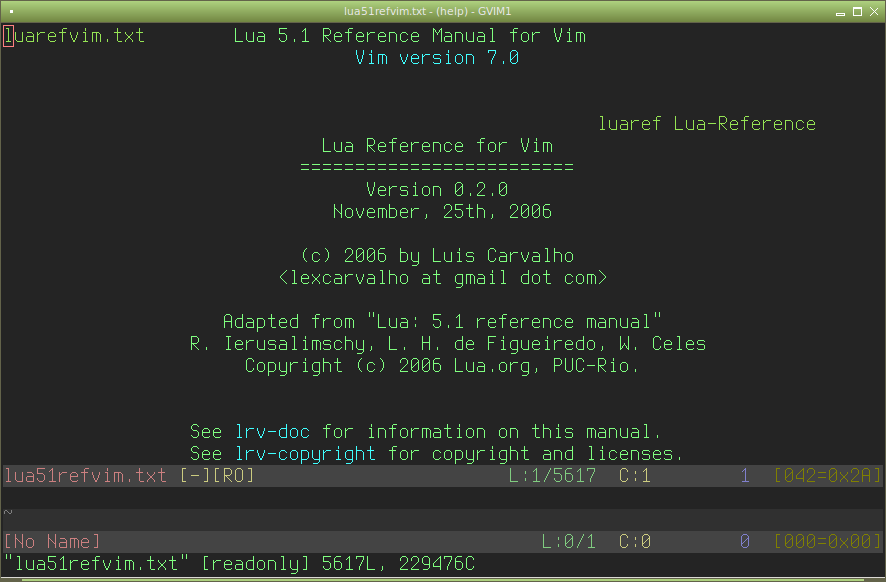886x582 pixels.
Task: Click the Lua-Reference help tag
Action: pyautogui.click(x=745, y=124)
